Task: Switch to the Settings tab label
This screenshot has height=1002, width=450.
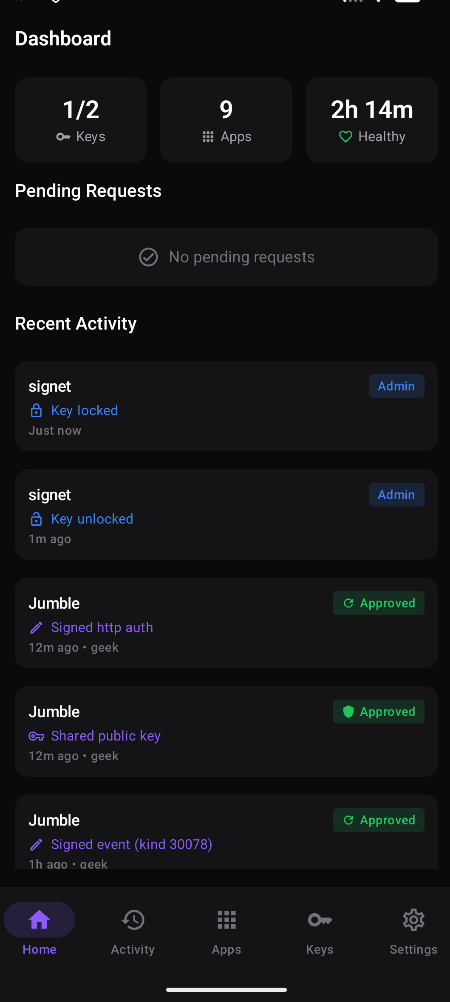Action: [x=414, y=950]
